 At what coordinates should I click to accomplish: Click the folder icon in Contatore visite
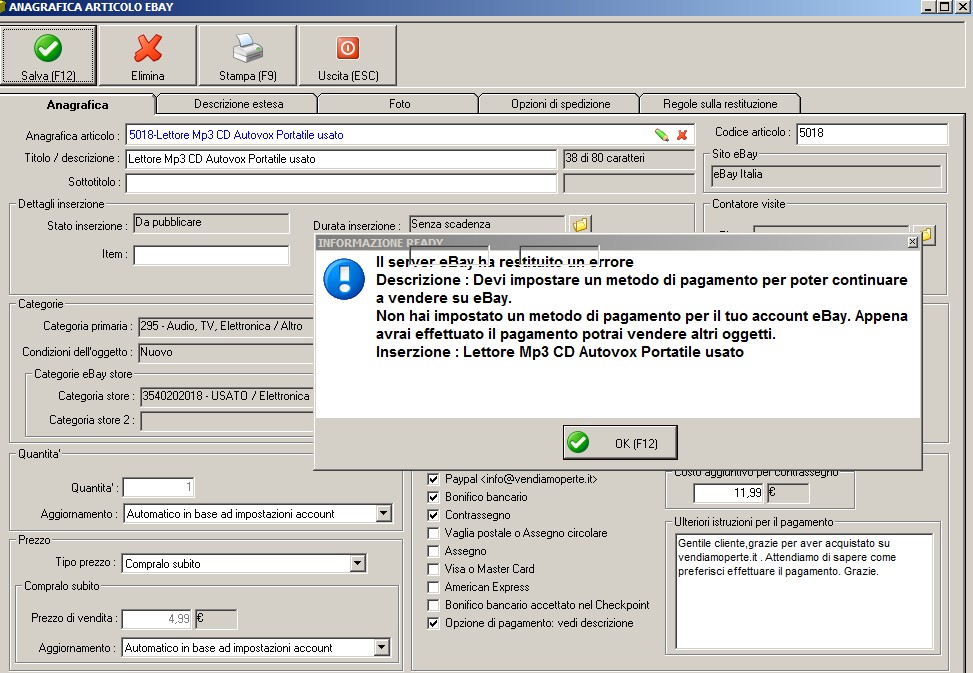point(927,234)
